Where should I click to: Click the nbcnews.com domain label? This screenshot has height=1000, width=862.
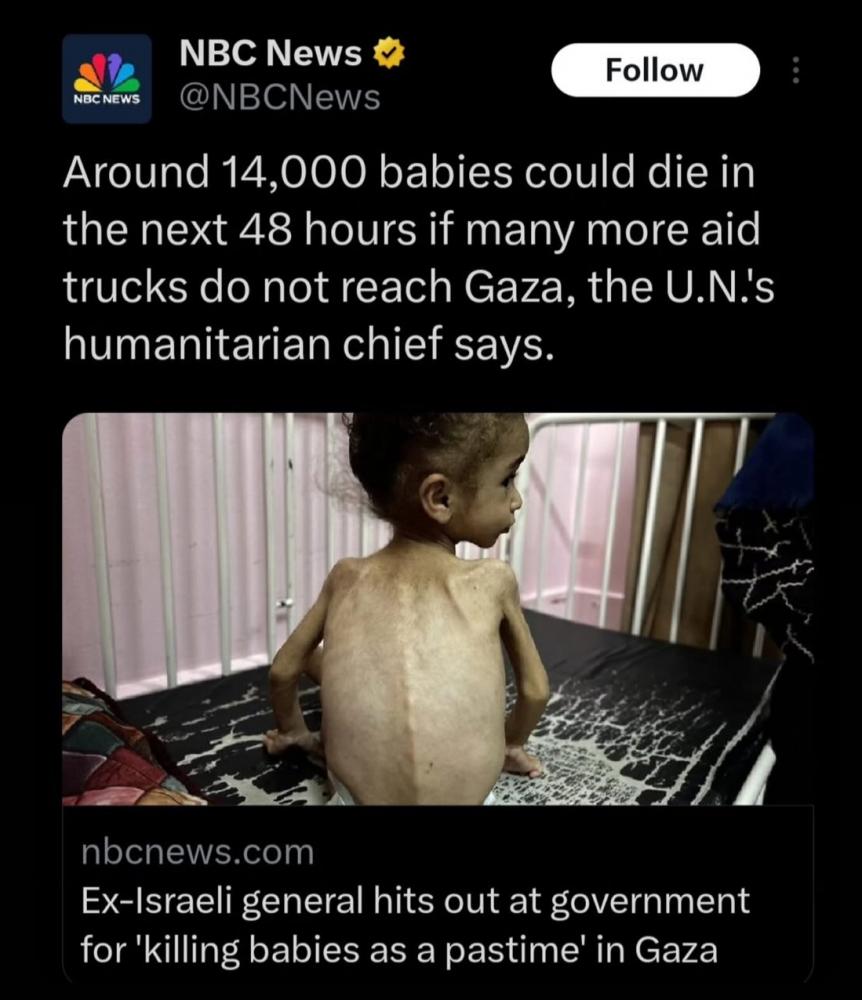(x=198, y=852)
